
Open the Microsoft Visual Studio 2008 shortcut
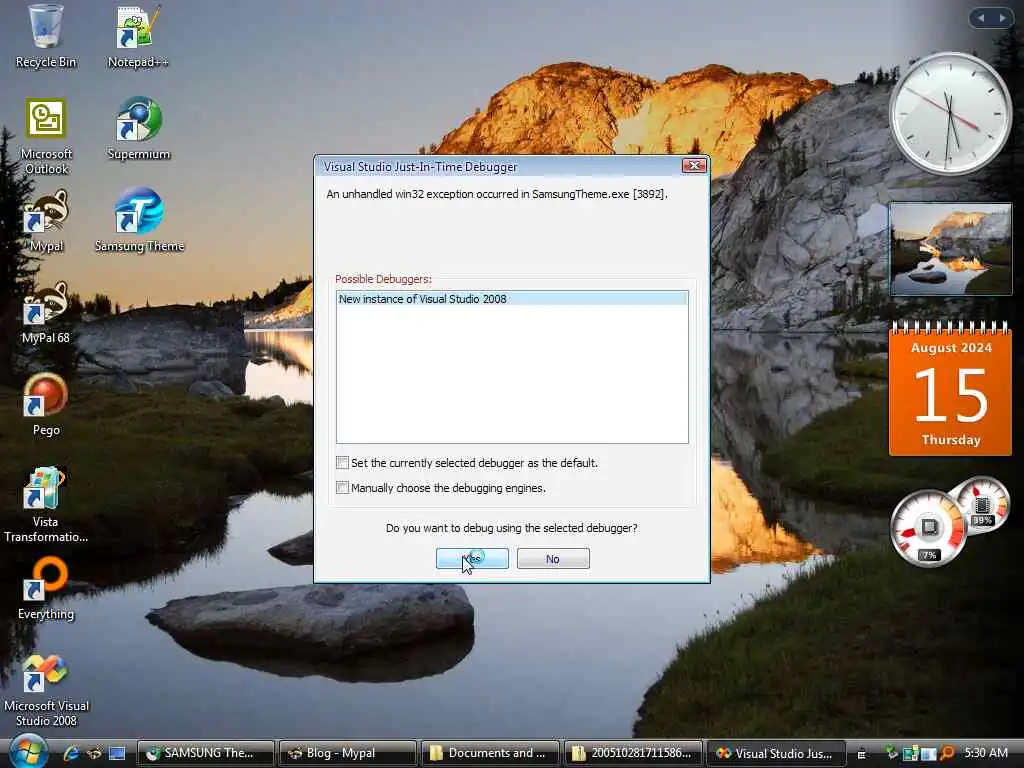tap(46, 690)
